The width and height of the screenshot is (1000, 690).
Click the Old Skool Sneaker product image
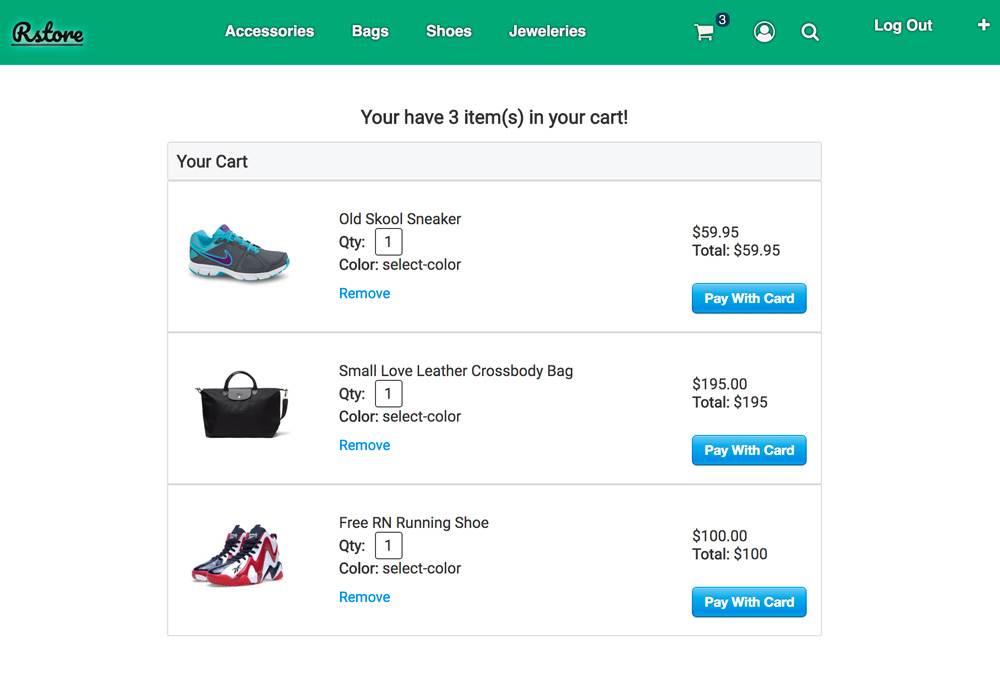(x=240, y=253)
